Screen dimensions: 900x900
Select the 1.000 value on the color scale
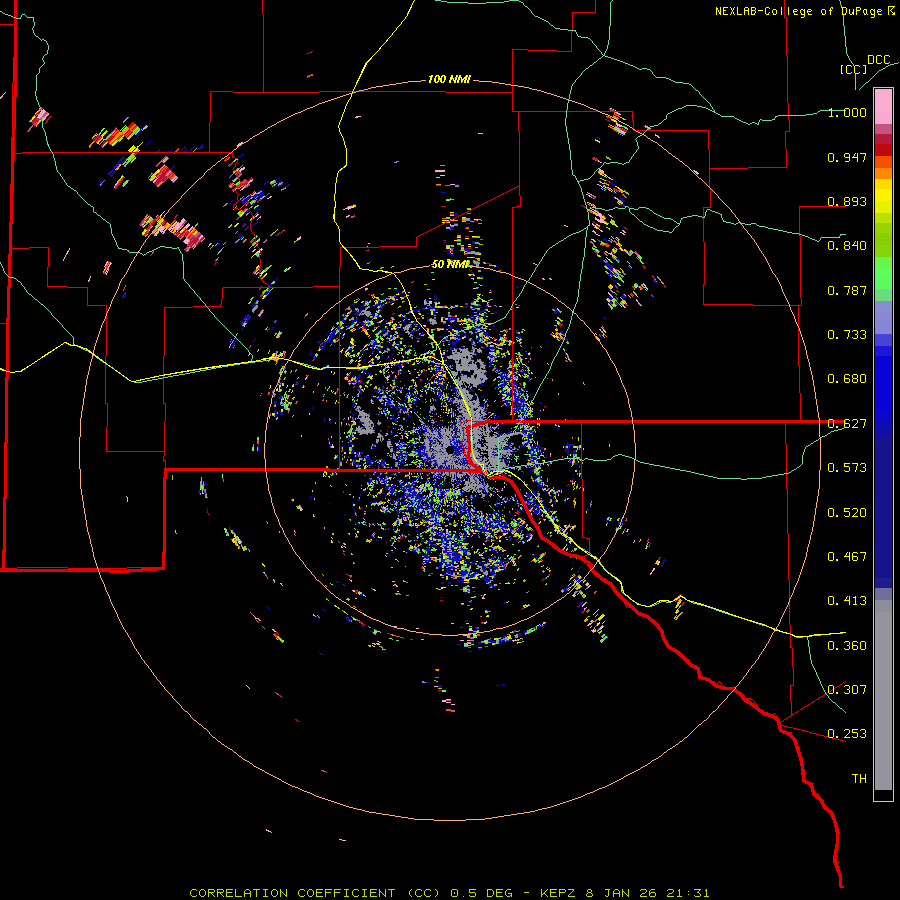point(847,112)
